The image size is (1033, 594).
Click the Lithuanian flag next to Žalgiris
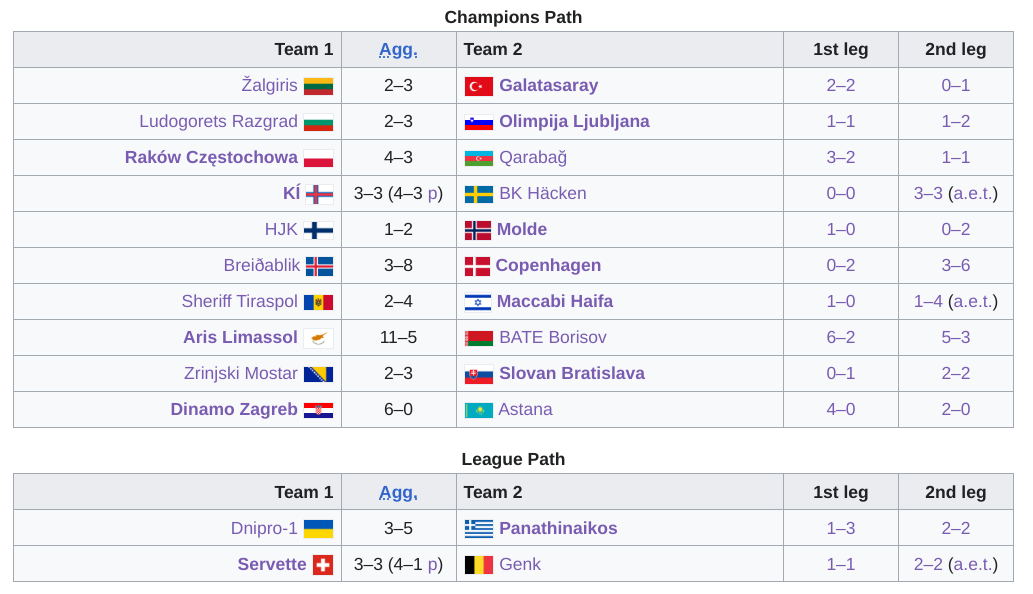pos(318,86)
